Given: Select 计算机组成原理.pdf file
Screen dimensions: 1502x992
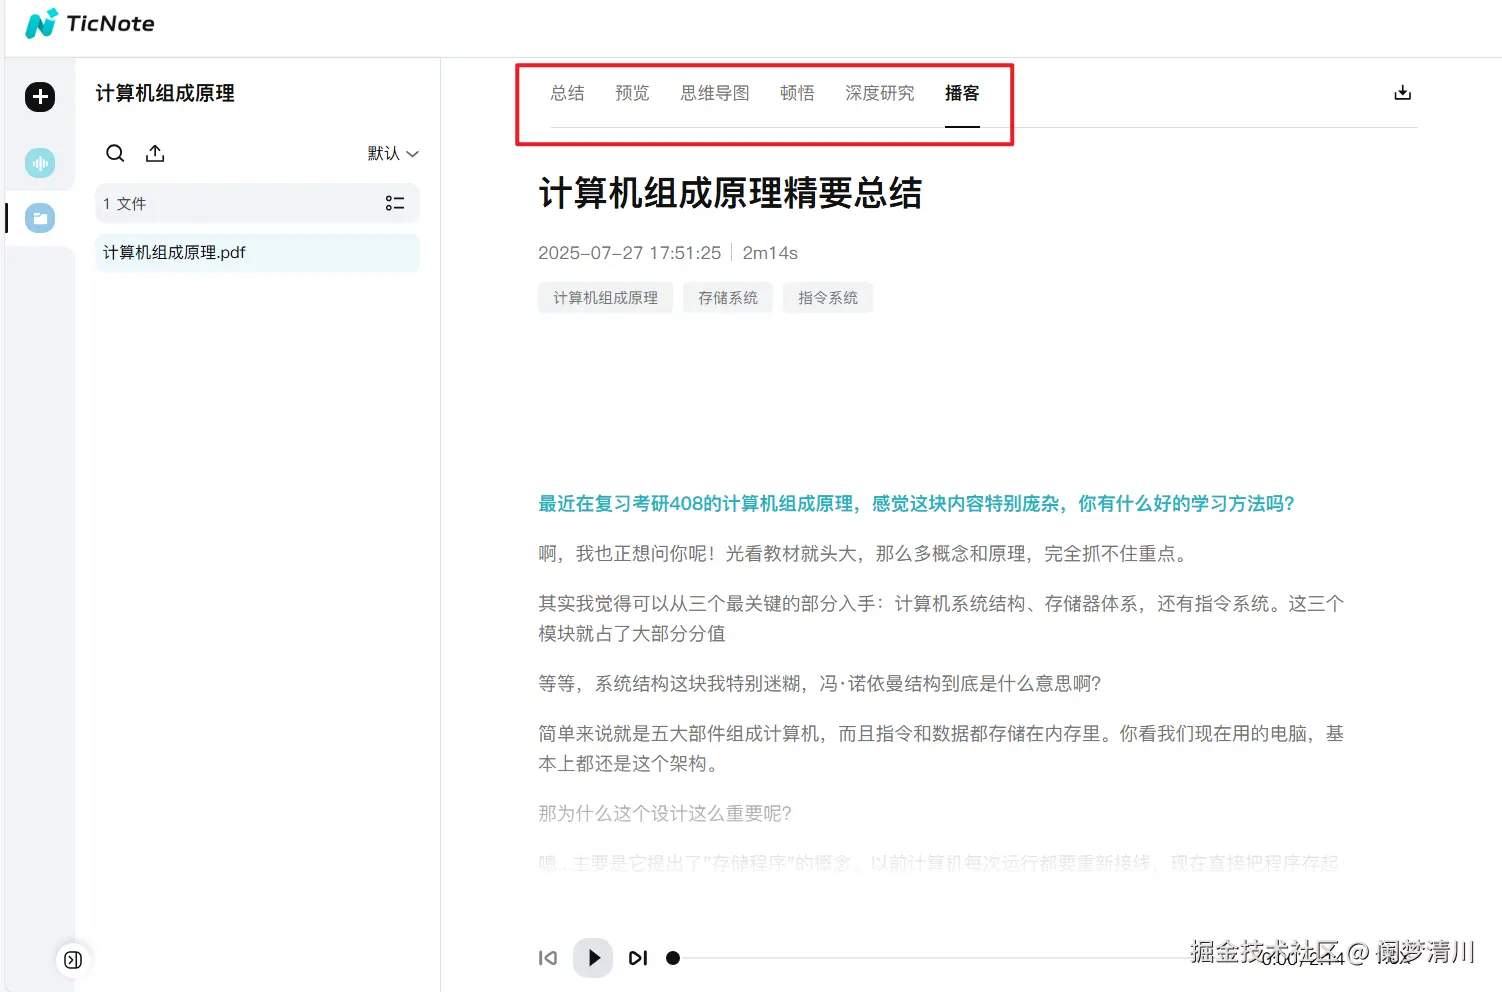Looking at the screenshot, I should click(x=258, y=253).
